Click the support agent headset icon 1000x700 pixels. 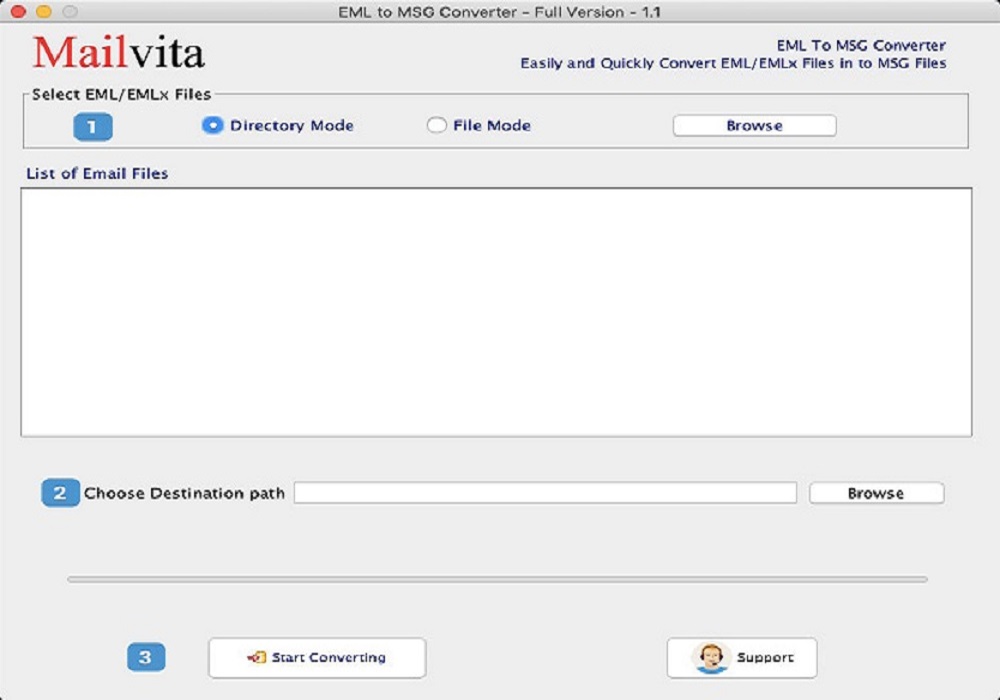tap(710, 657)
